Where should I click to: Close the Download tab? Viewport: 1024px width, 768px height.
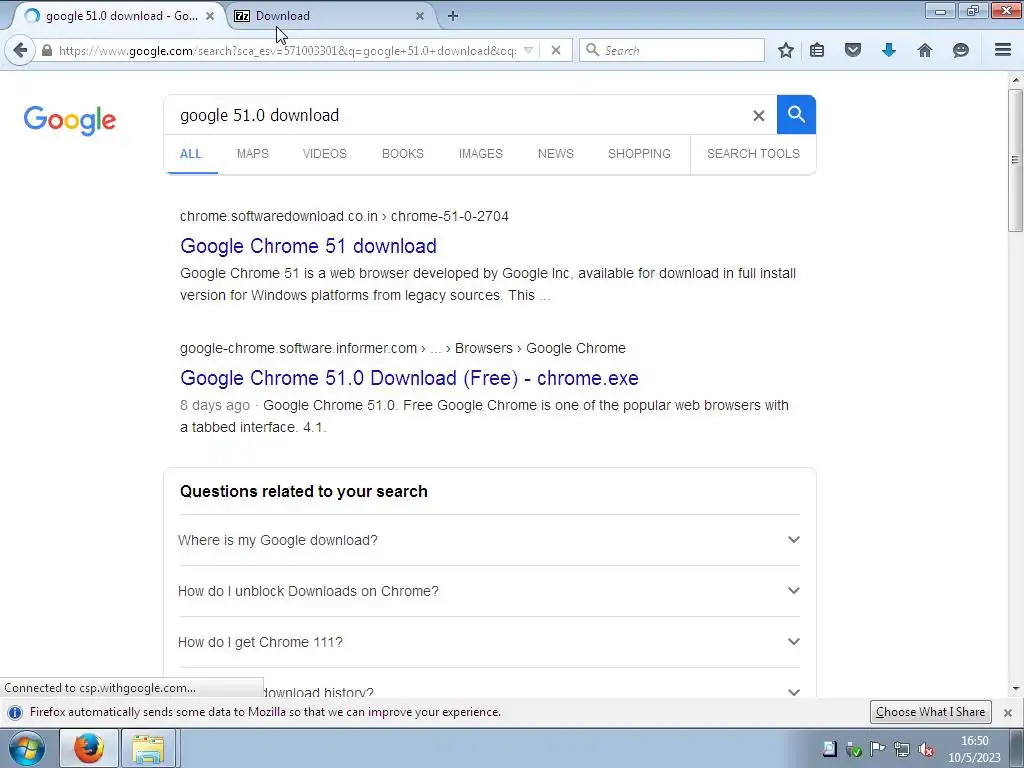420,16
